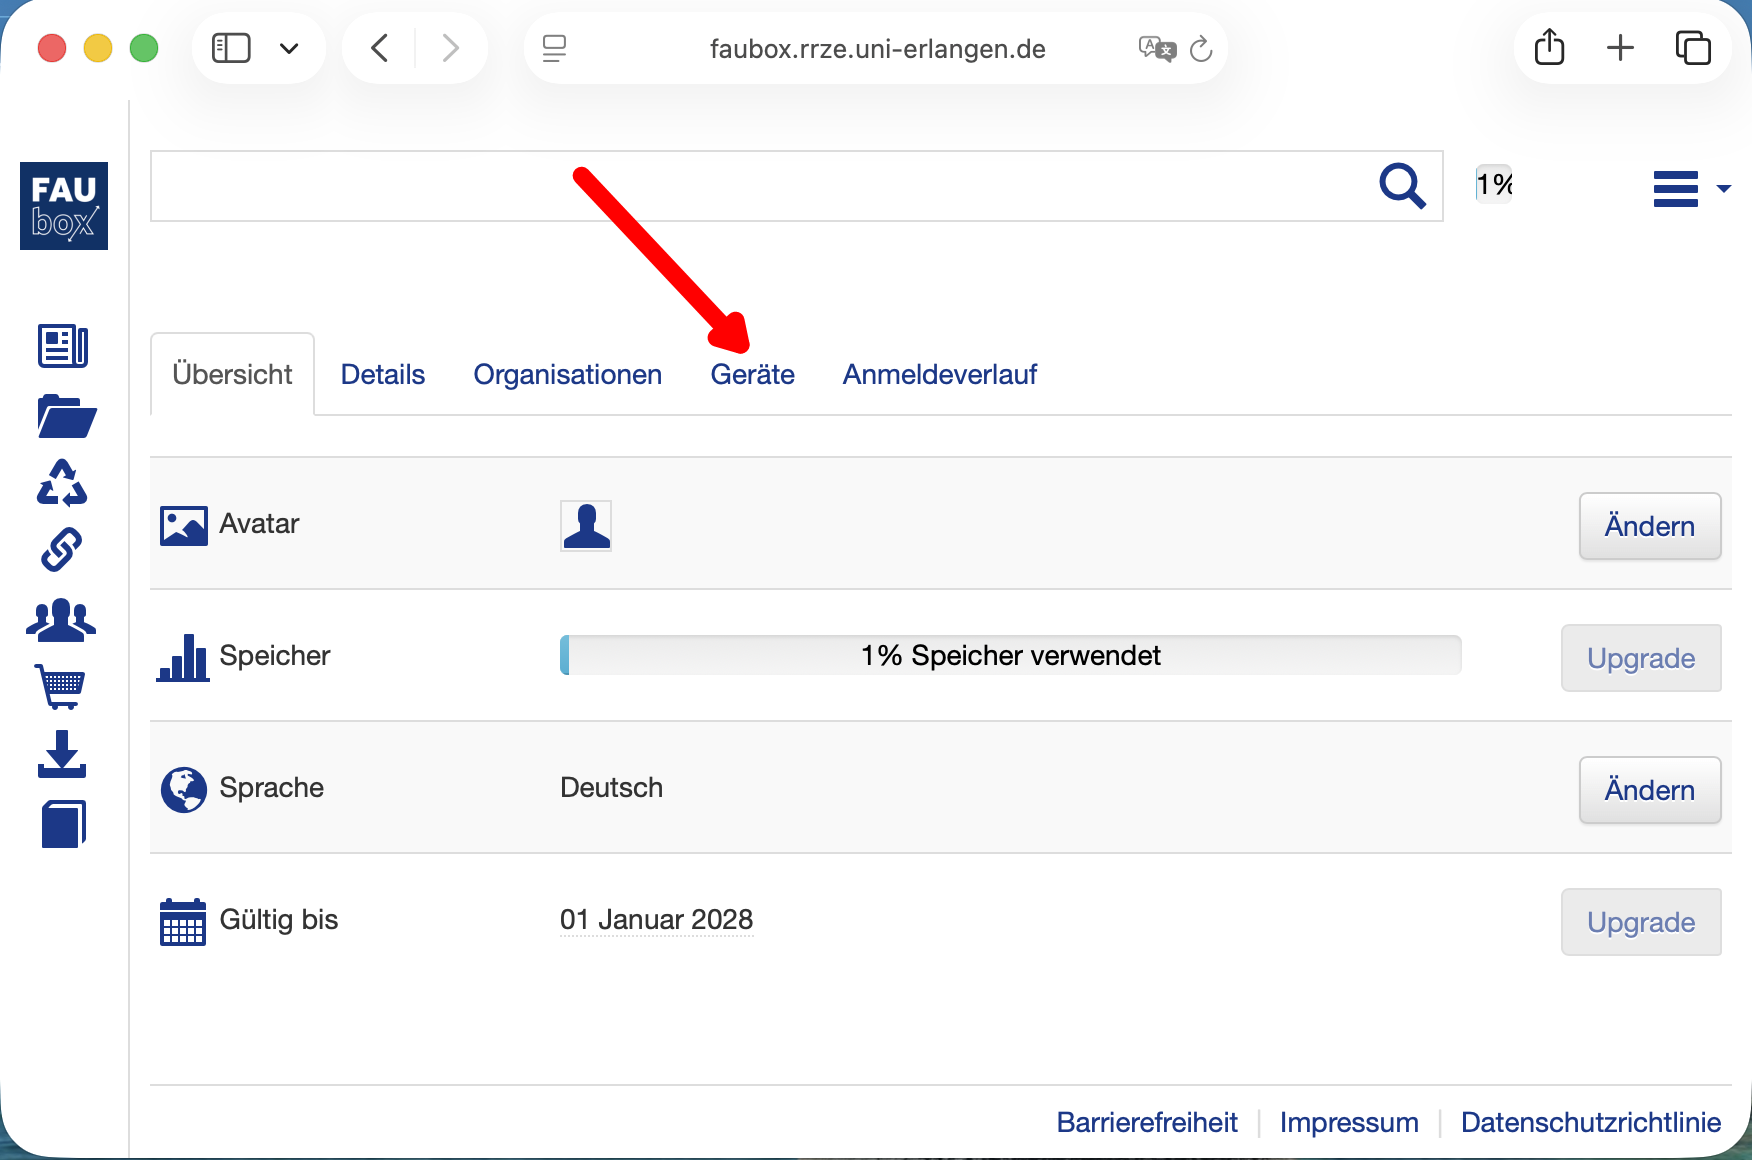
Task: Open the news dashboard sidebar icon
Action: [62, 347]
